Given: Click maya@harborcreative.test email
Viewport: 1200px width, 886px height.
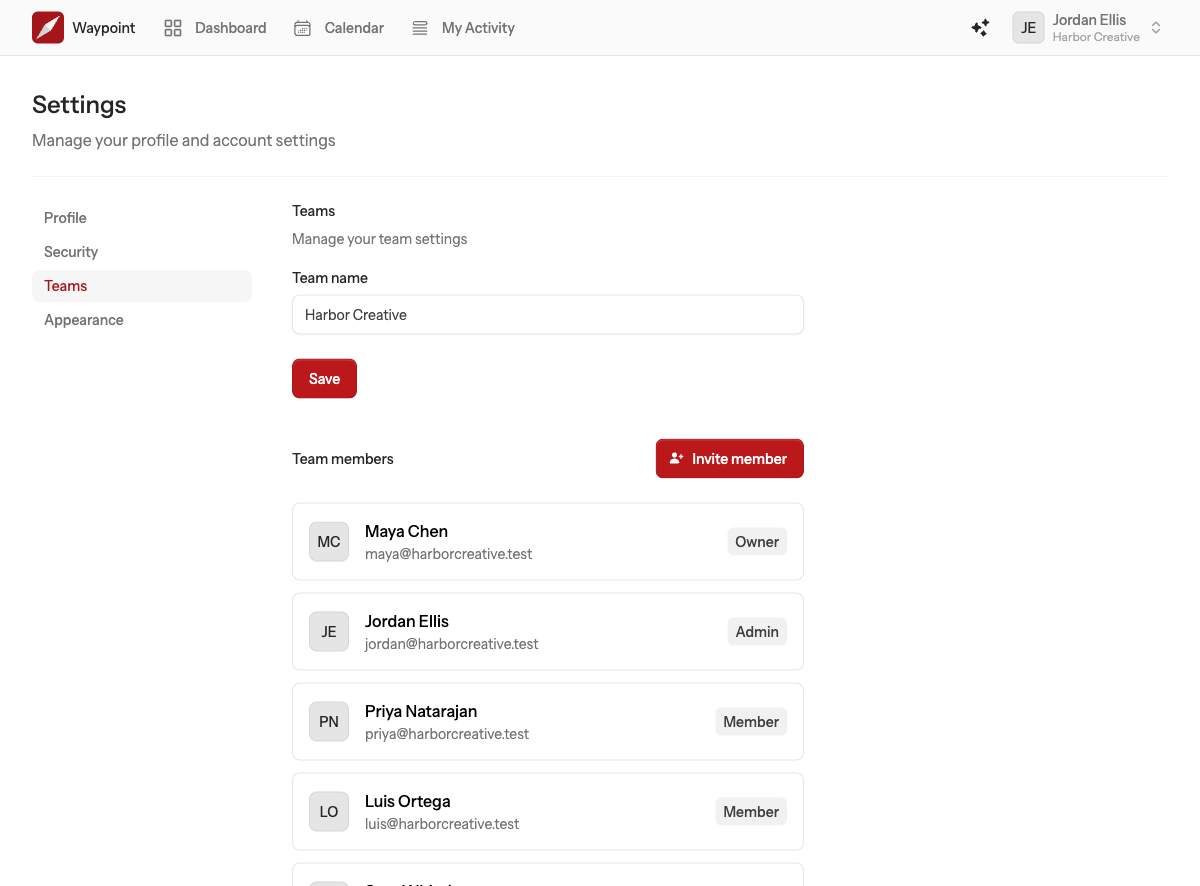Looking at the screenshot, I should click(x=448, y=554).
